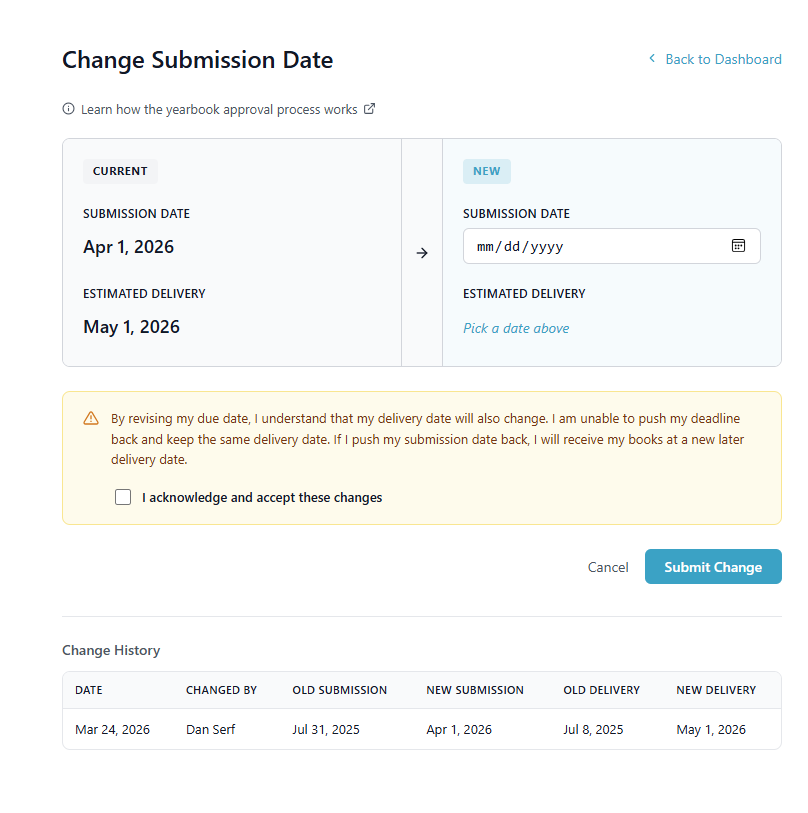This screenshot has height=813, width=808.
Task: Click the 'I acknowledge and accept these changes' label
Action: pyautogui.click(x=262, y=497)
